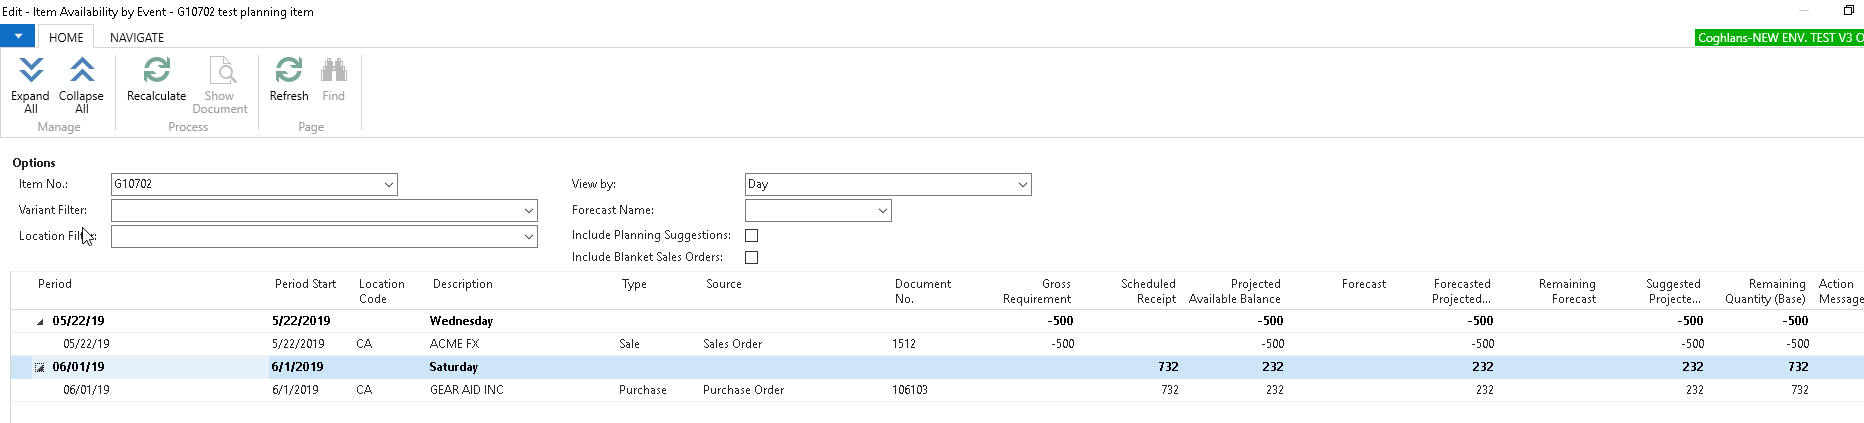Collapse the 06/01/19 period row
Image resolution: width=1864 pixels, height=423 pixels.
click(x=40, y=368)
